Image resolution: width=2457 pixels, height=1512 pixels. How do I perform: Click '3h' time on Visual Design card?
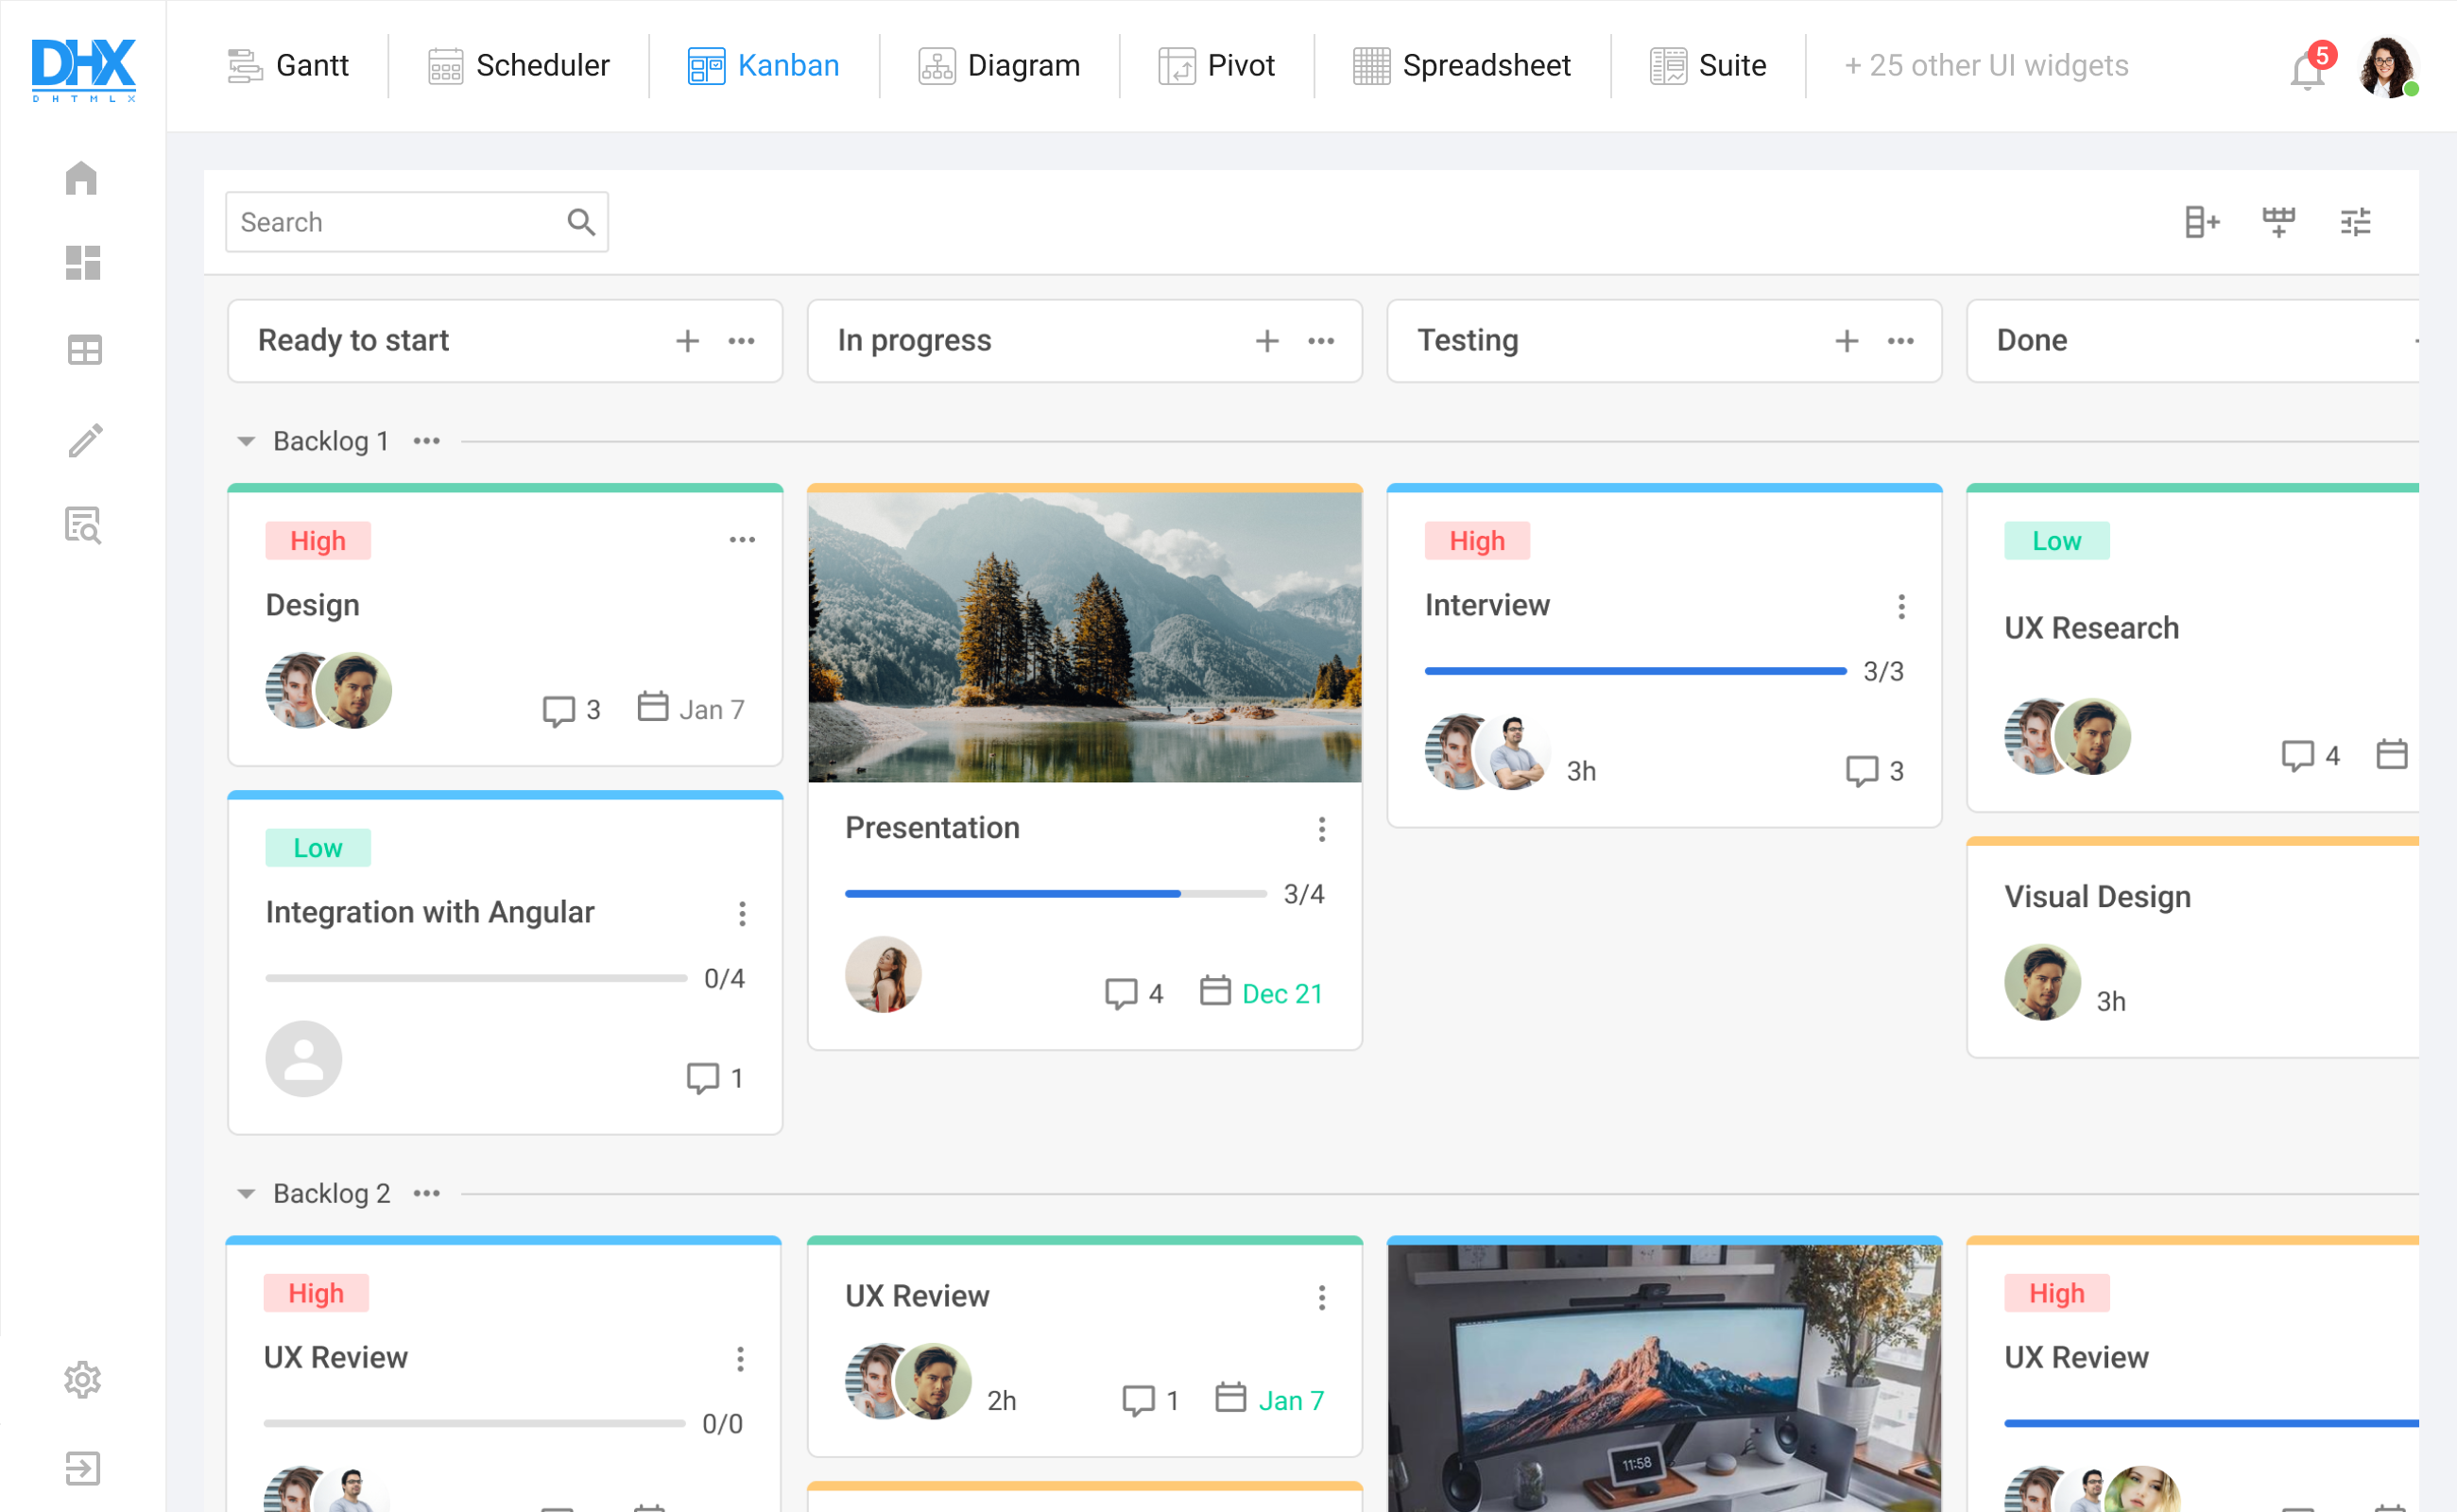pyautogui.click(x=2111, y=1002)
